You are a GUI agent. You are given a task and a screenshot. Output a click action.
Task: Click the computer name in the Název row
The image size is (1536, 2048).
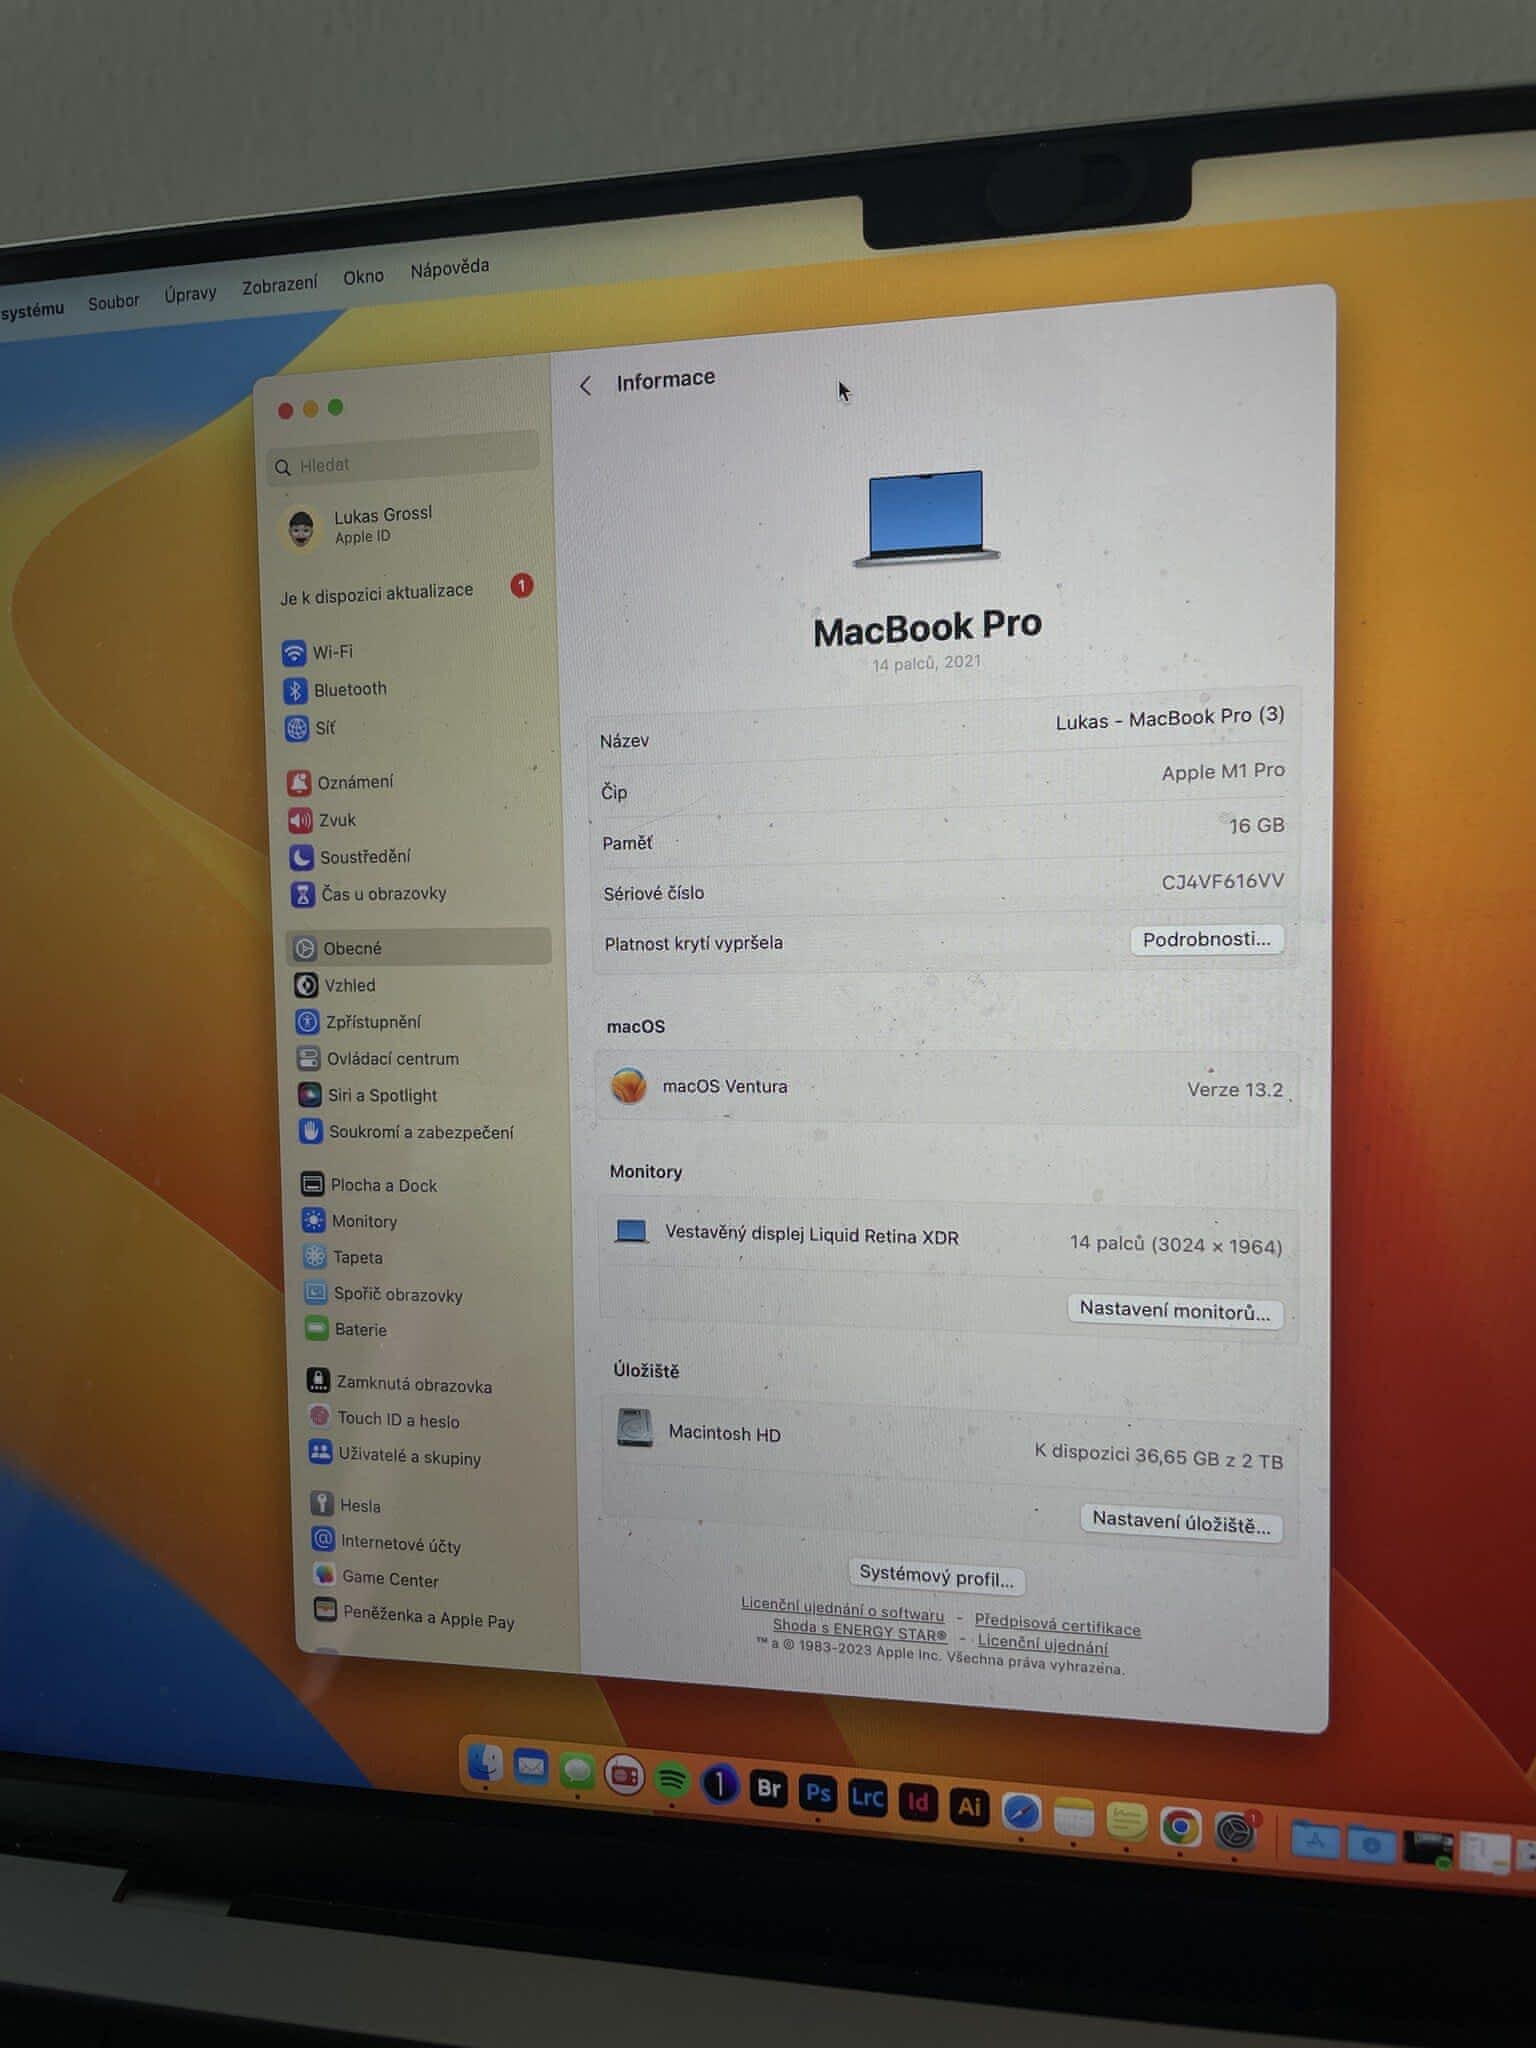tap(1169, 718)
